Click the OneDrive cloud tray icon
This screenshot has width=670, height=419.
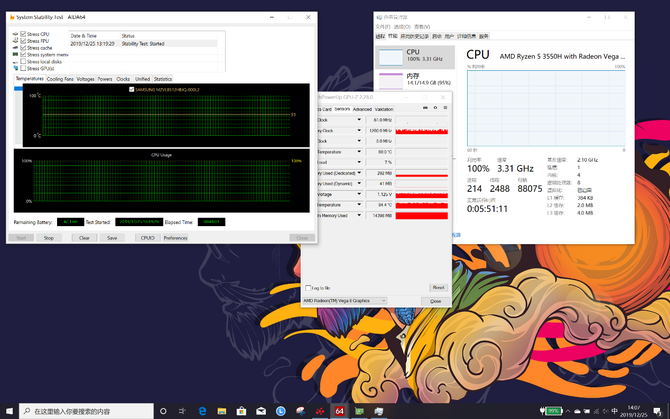tap(577, 411)
